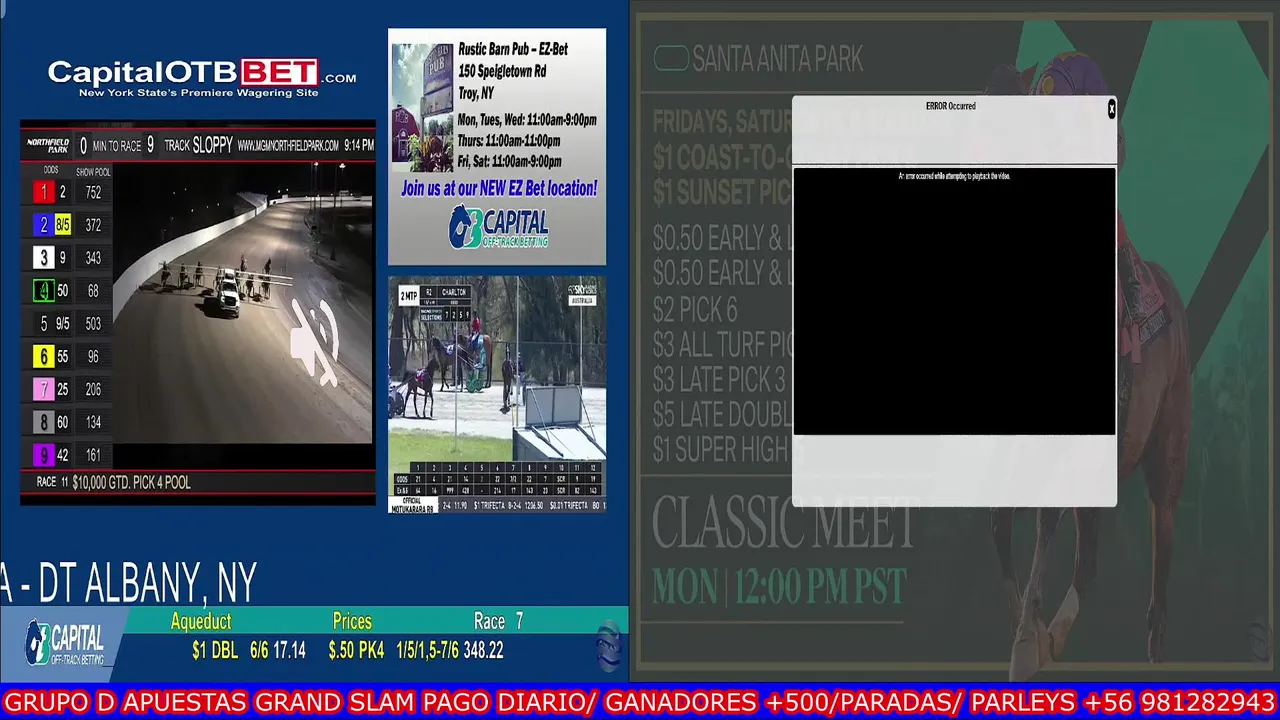Click the Prices heading
This screenshot has width=1280, height=720.
pos(352,621)
